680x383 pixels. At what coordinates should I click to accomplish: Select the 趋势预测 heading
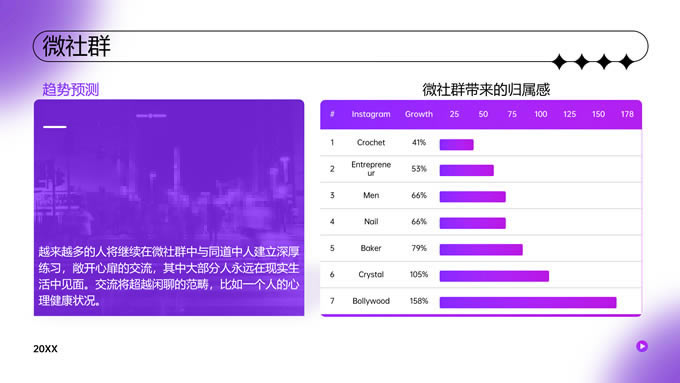[71, 89]
